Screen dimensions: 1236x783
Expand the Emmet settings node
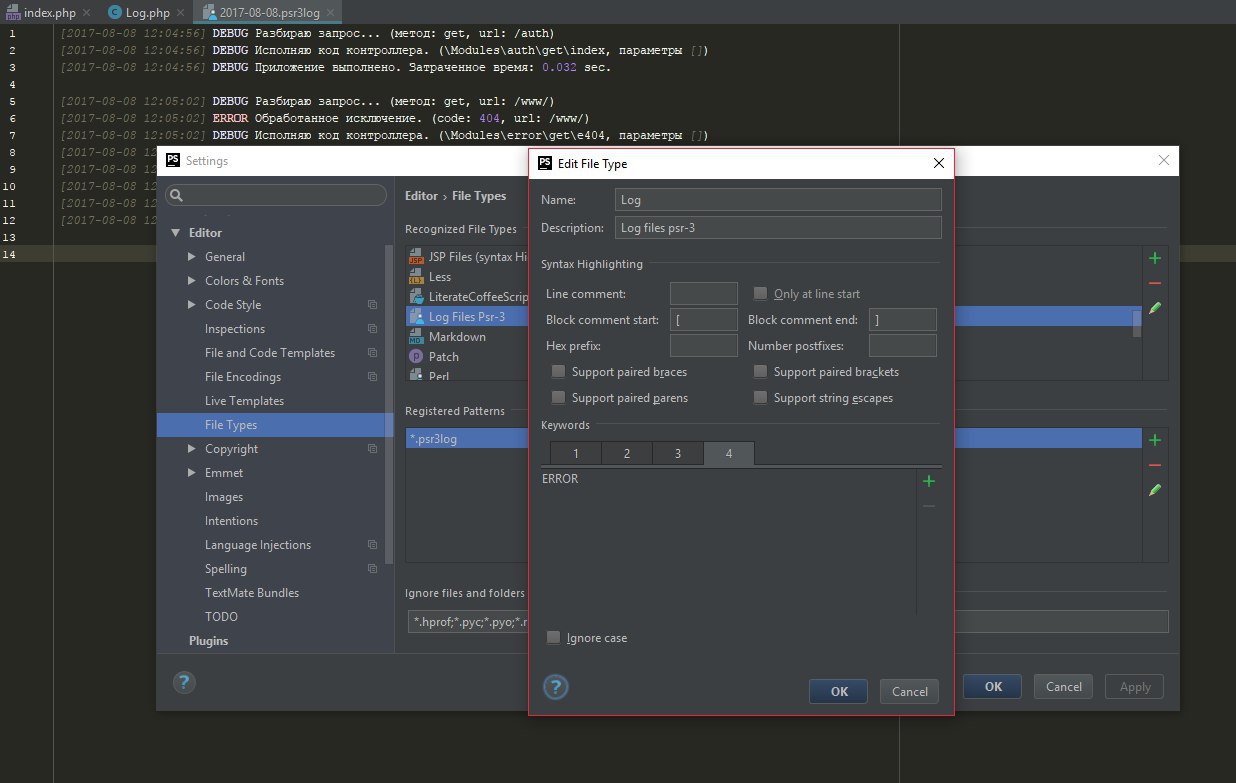192,473
